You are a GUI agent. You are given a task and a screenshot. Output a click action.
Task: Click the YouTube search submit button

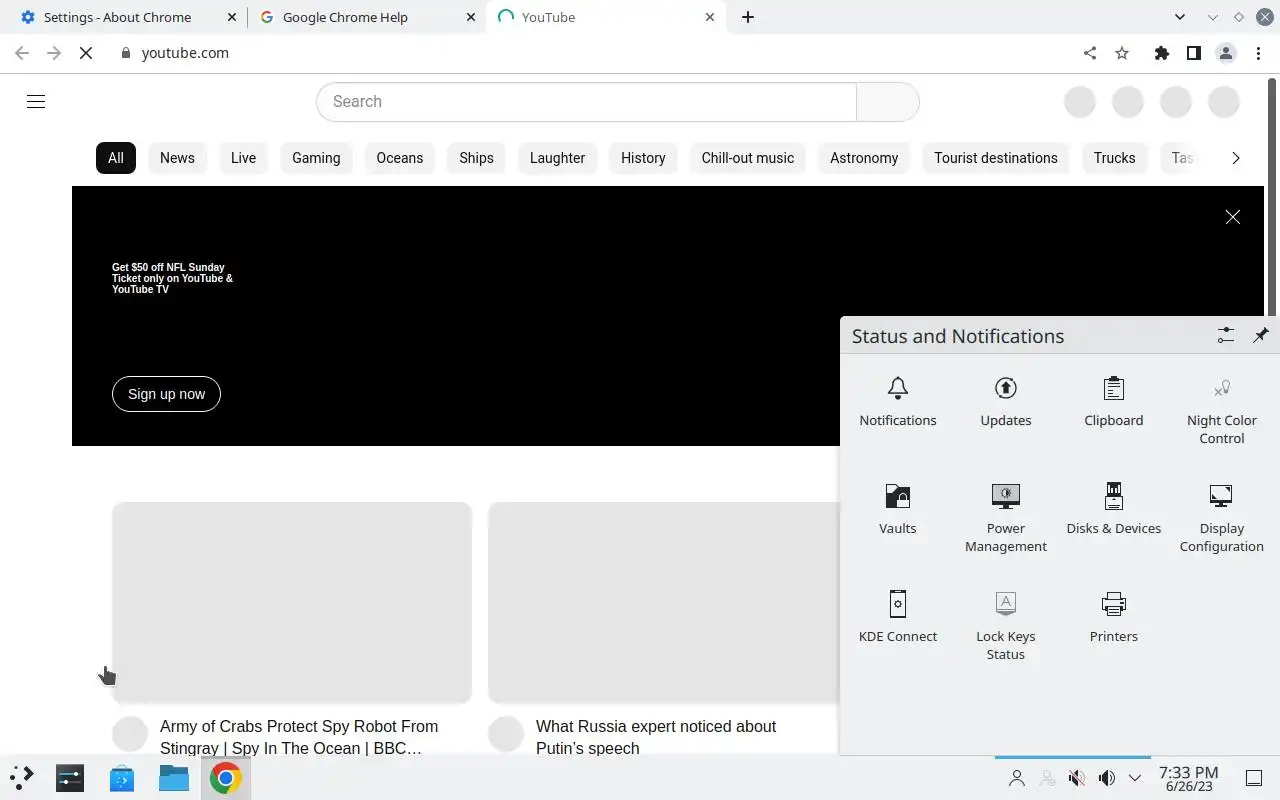(888, 101)
